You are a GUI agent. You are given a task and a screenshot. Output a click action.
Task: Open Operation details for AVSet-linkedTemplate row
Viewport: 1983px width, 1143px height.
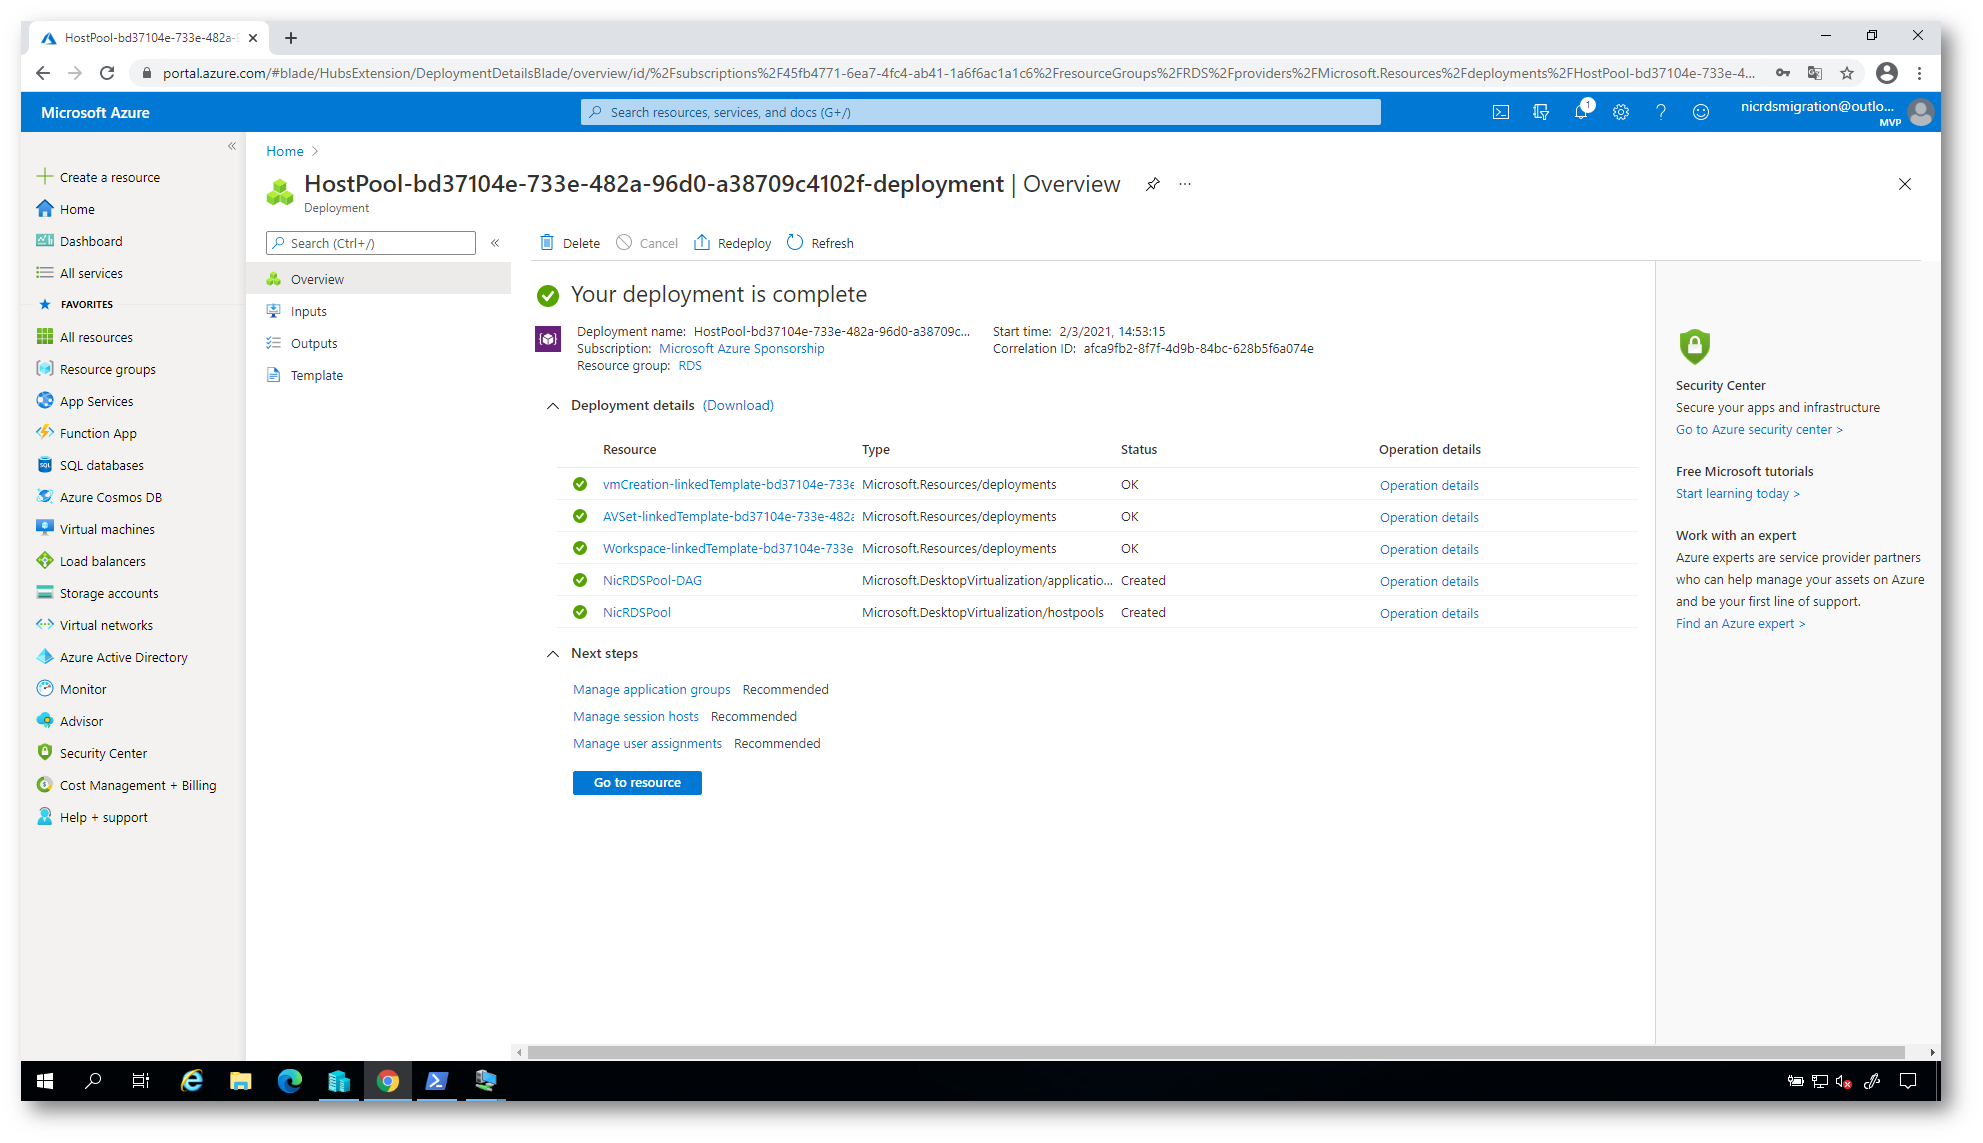(x=1429, y=518)
